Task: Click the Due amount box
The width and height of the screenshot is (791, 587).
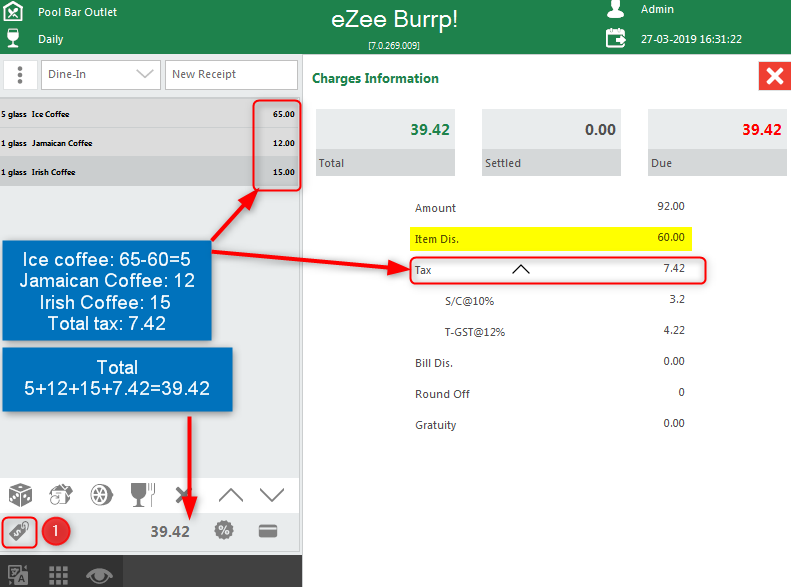Action: click(717, 143)
